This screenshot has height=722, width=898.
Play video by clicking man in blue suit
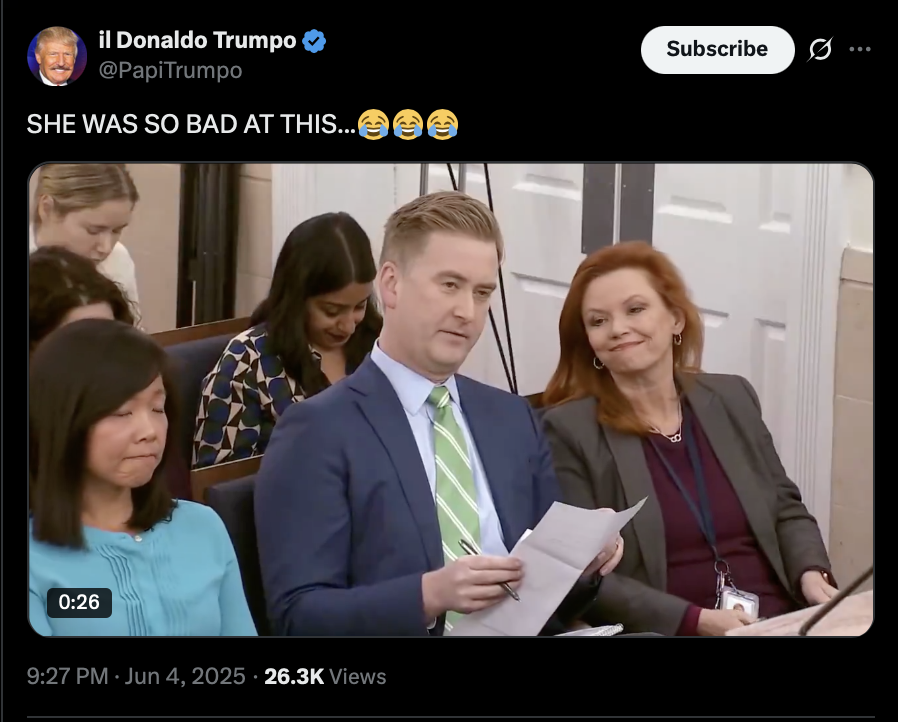coord(401,447)
